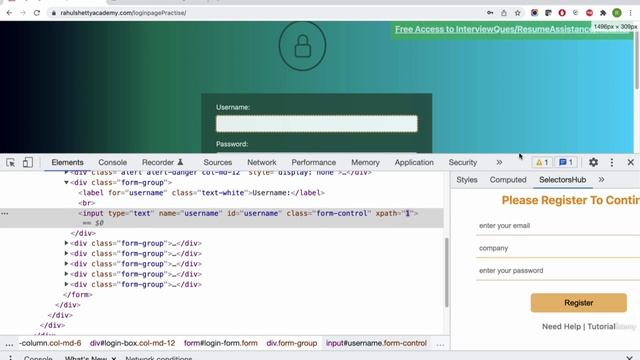
Task: Show hidden breadcrumbs at the right end
Action: pyautogui.click(x=440, y=344)
